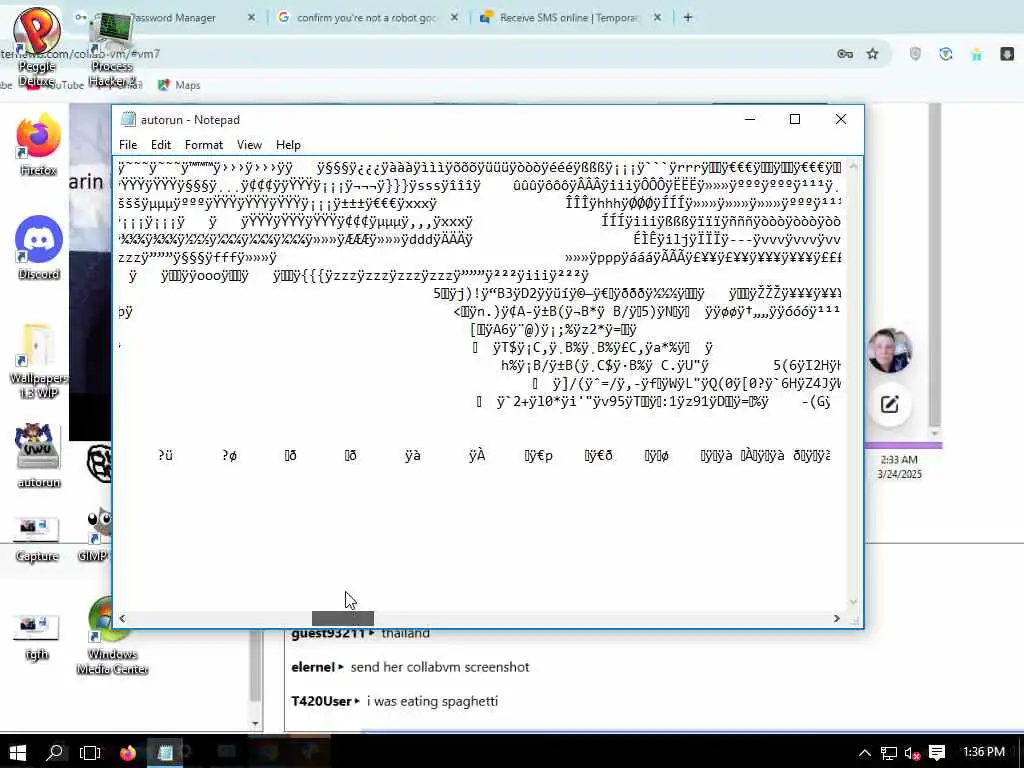Click inside the Notepad text area
The image size is (1024, 768).
[481, 384]
